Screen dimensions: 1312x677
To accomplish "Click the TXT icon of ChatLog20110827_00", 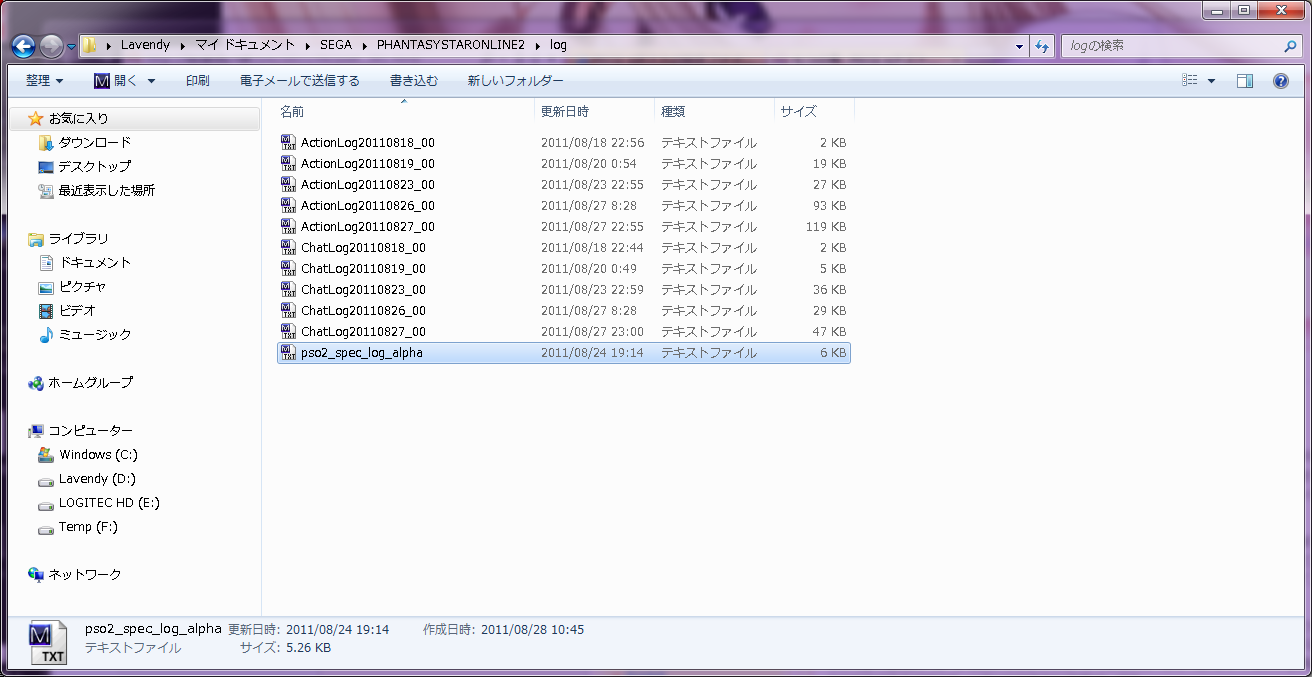I will click(x=289, y=331).
